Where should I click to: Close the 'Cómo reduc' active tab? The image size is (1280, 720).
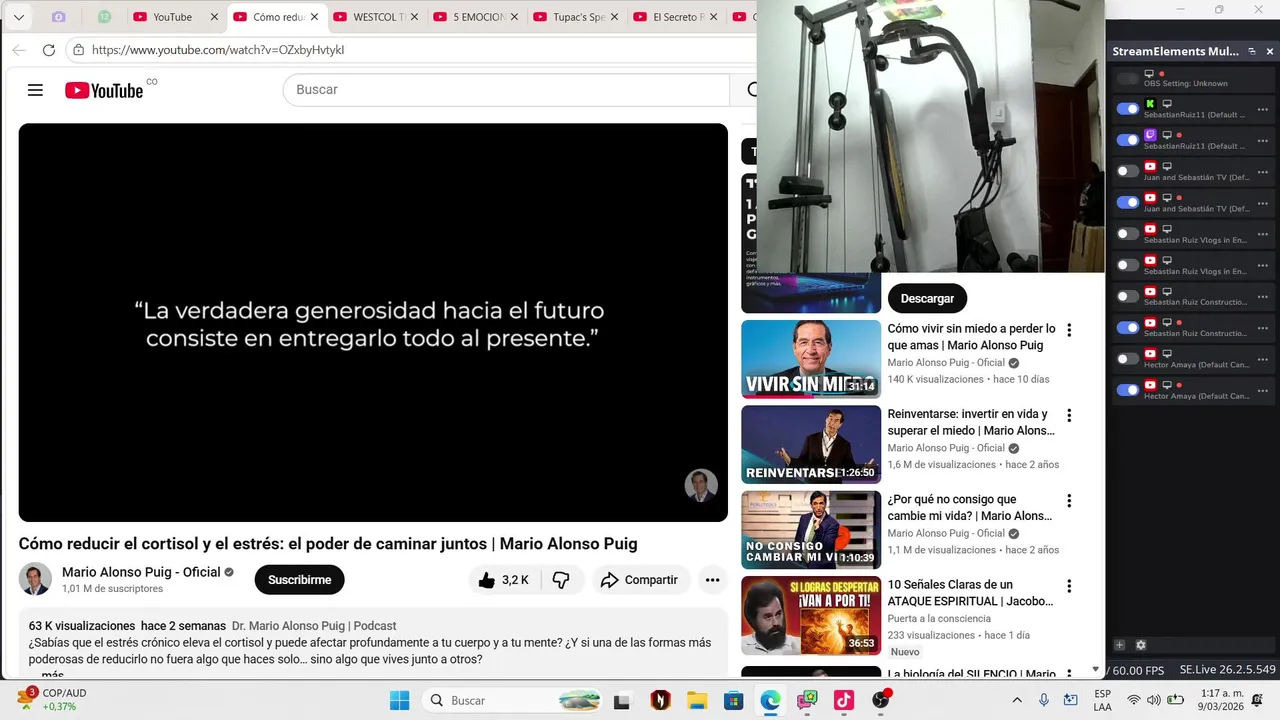(x=314, y=17)
